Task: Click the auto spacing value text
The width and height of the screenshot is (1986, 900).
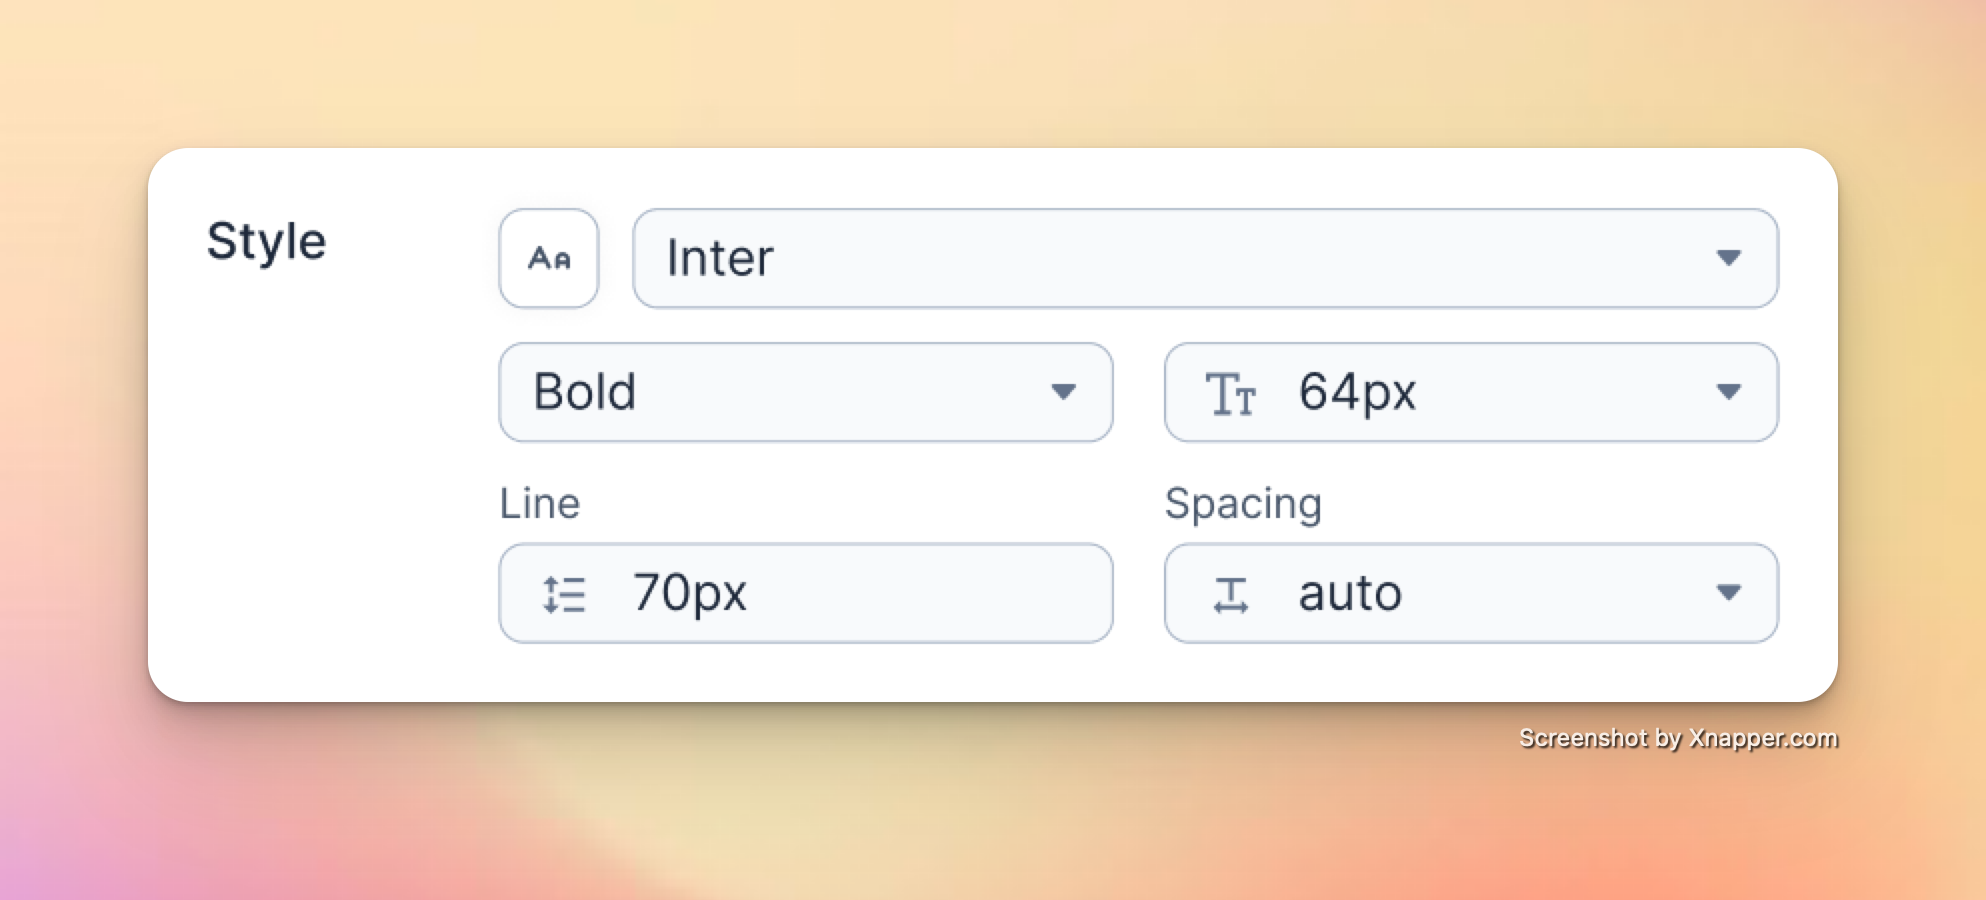Action: (1350, 593)
